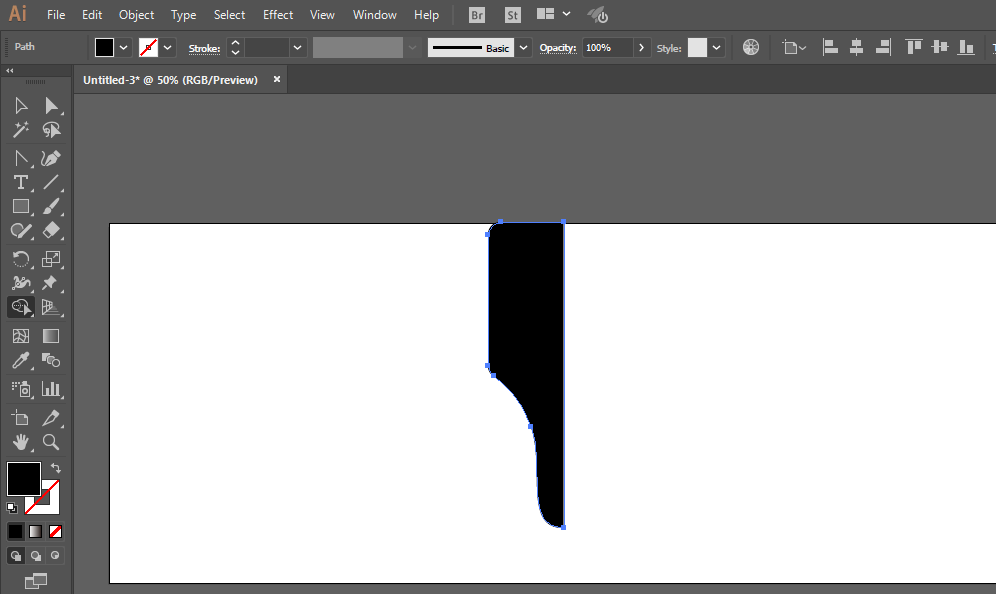Pick the Magic Wand tool

click(x=21, y=130)
